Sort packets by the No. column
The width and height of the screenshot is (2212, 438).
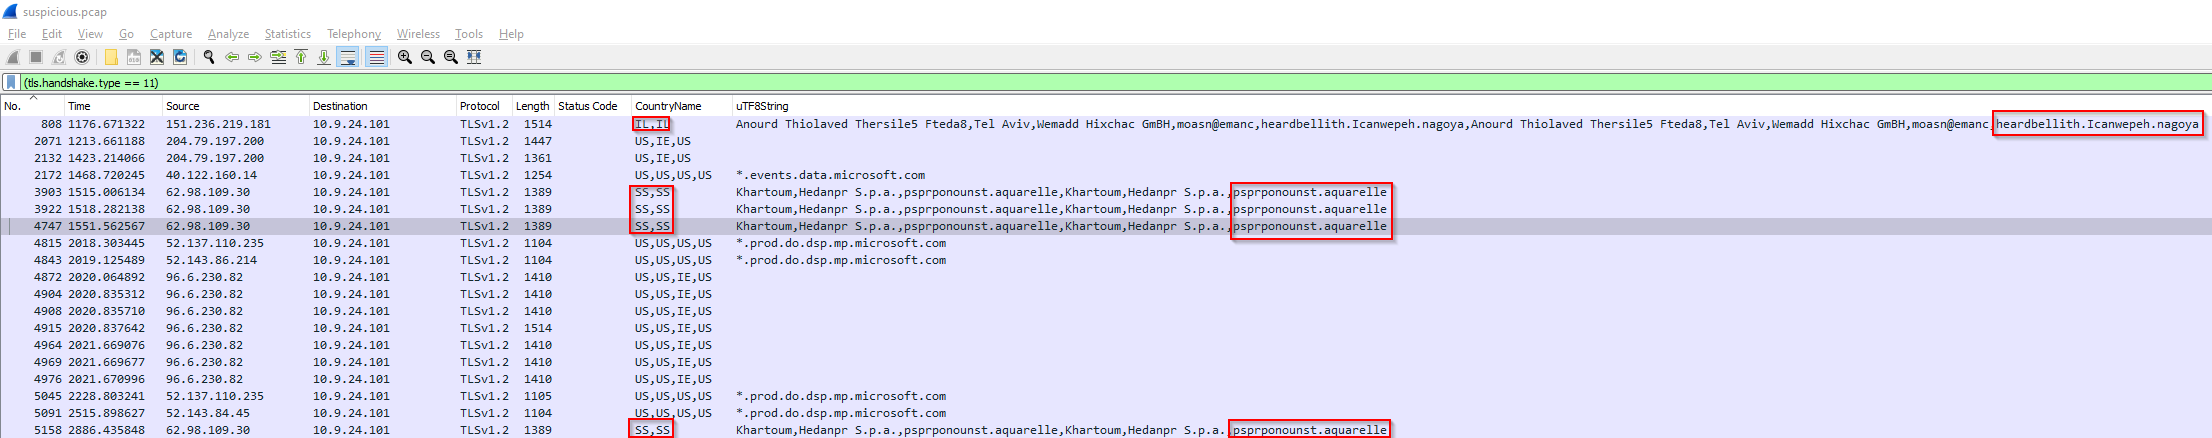pos(13,106)
